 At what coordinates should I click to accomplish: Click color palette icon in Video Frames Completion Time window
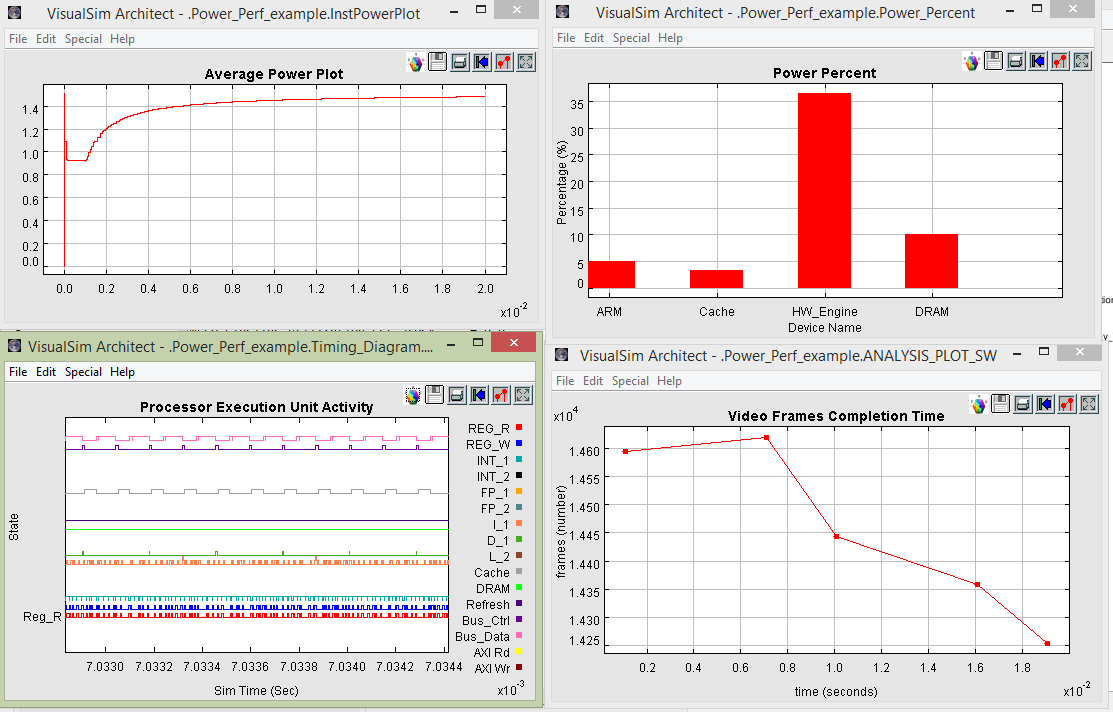point(978,404)
